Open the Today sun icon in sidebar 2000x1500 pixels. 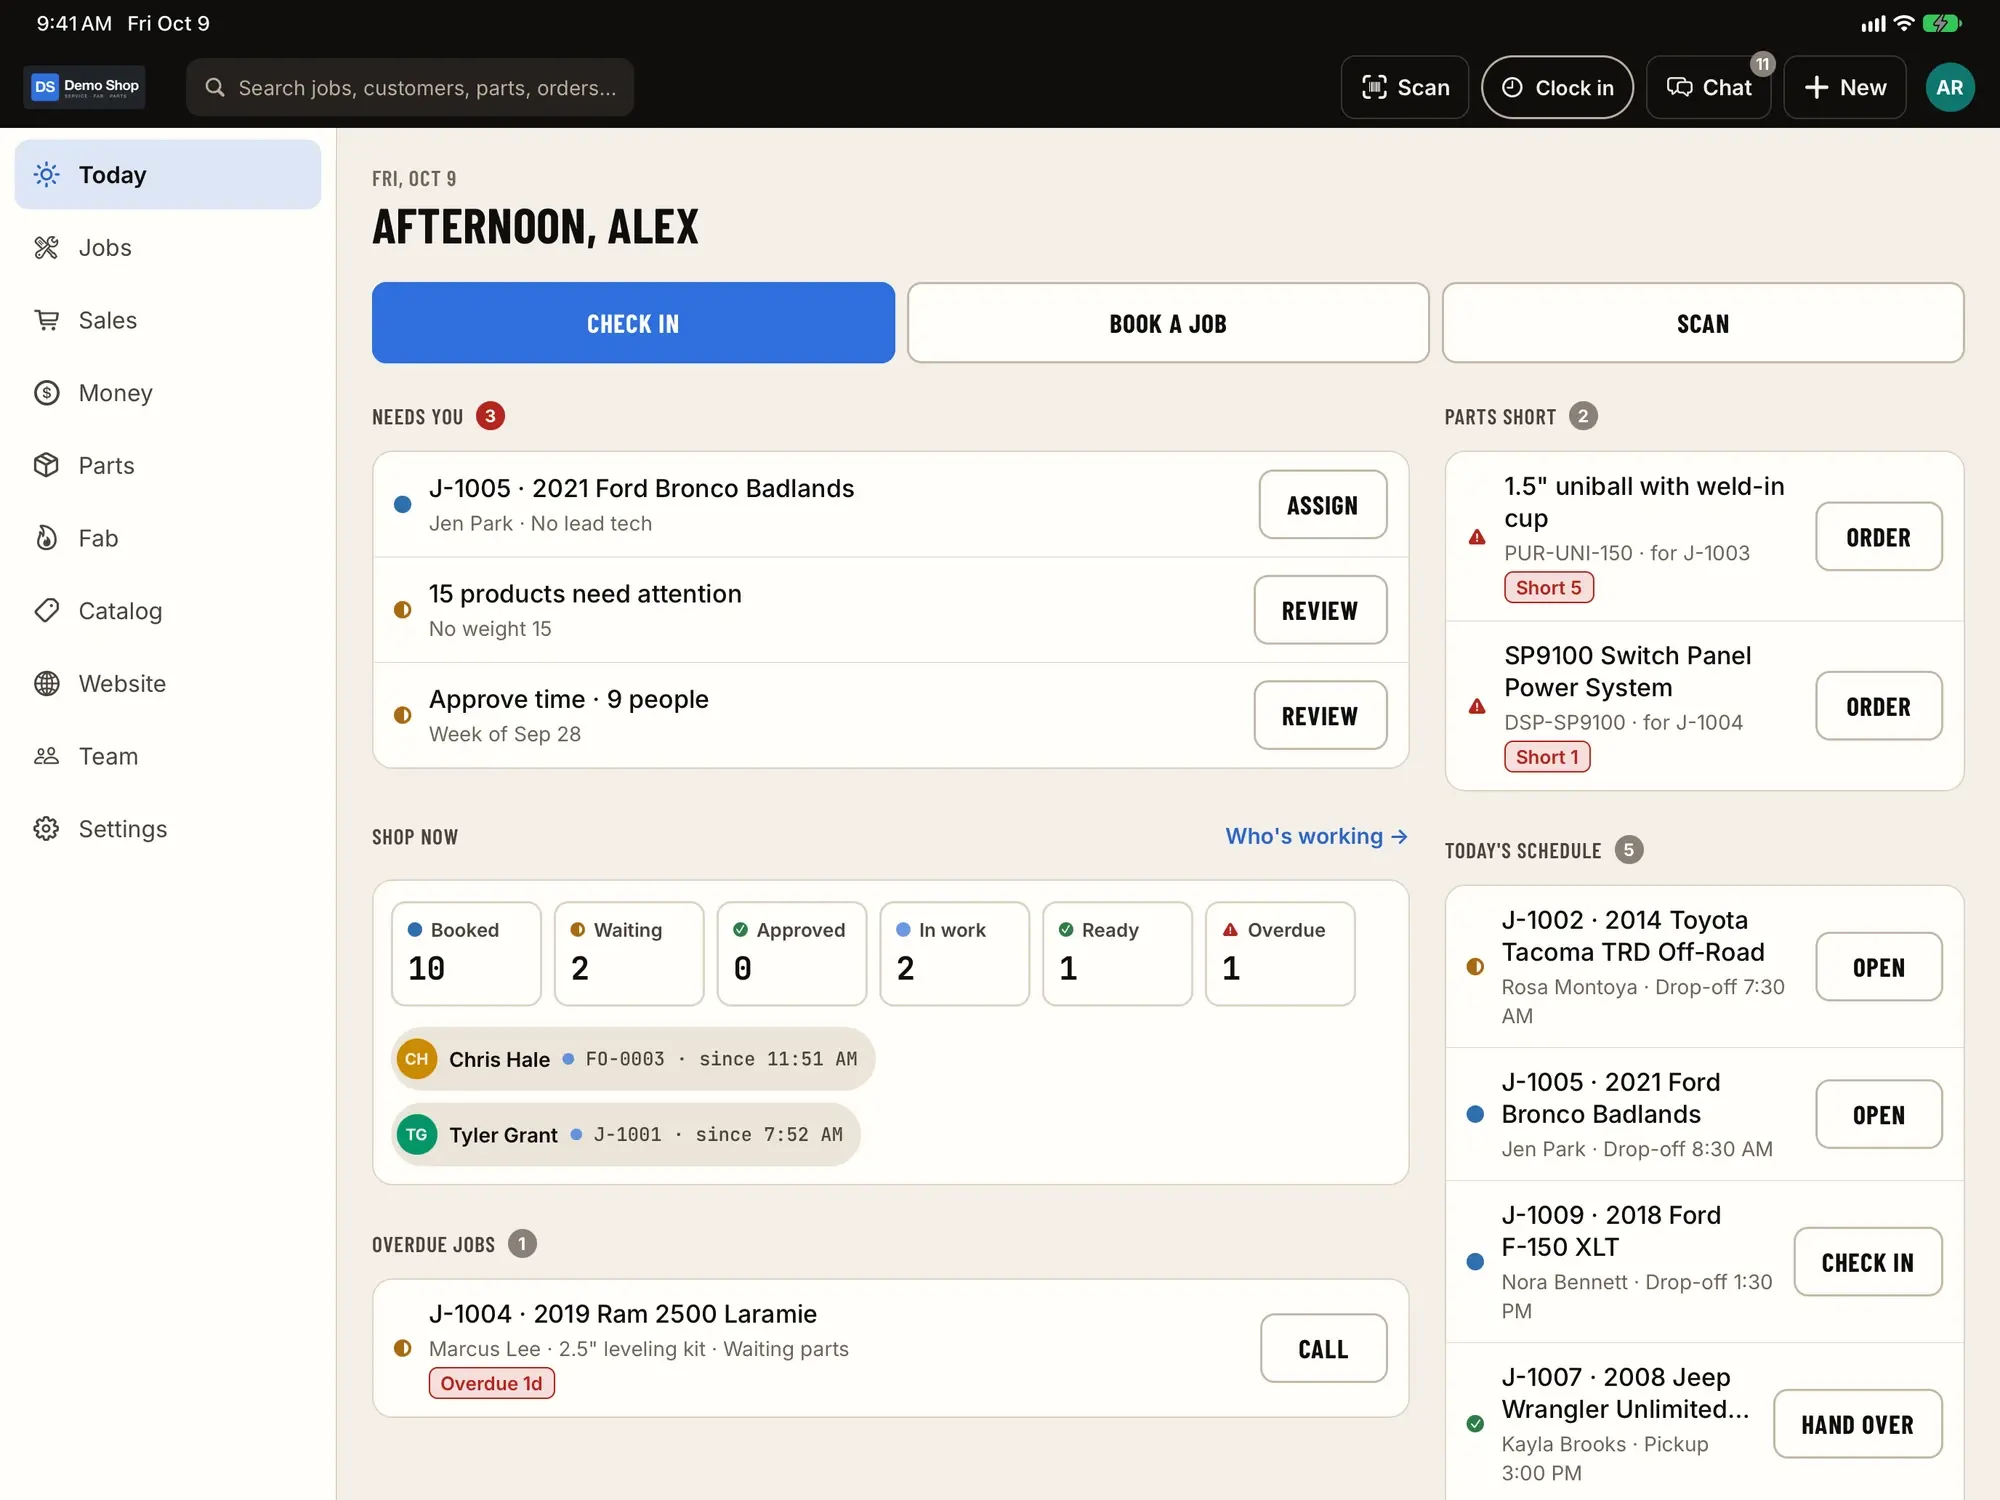46,175
